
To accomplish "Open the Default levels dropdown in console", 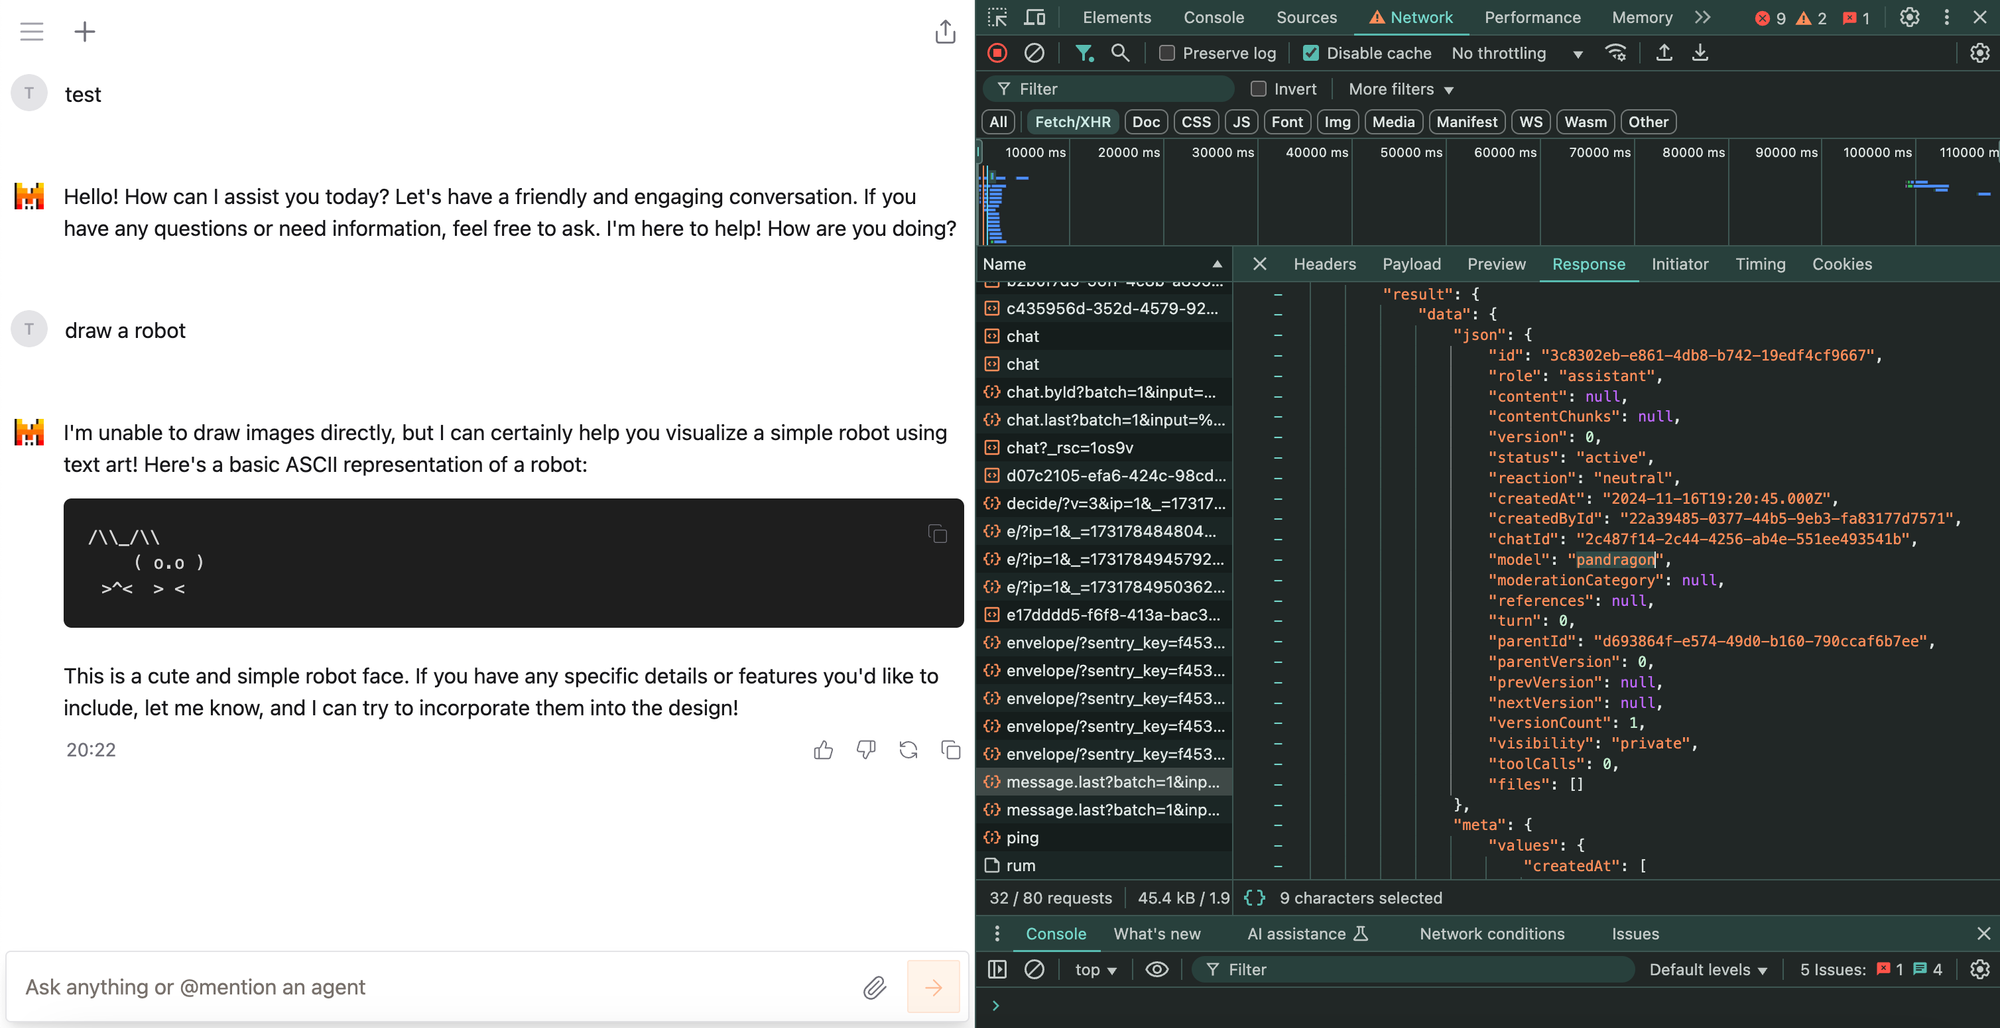I will click(x=1708, y=969).
